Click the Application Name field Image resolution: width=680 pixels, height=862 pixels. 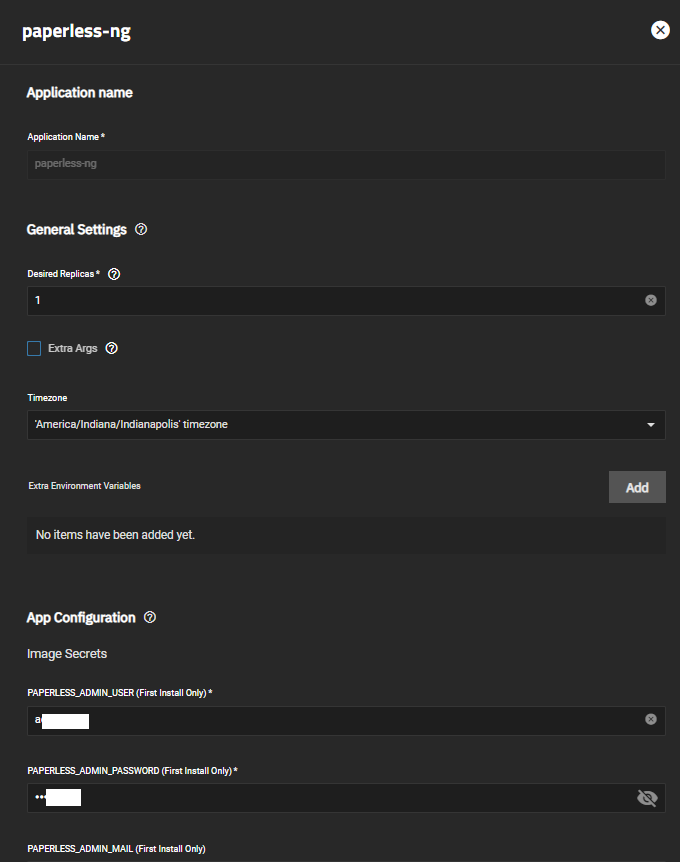[x=346, y=164]
